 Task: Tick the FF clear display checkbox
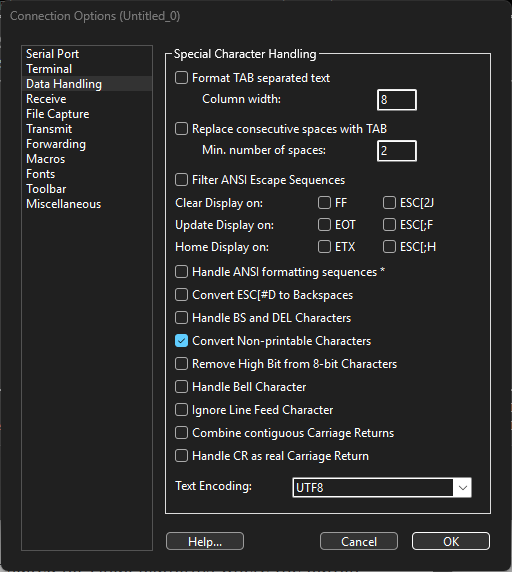324,202
